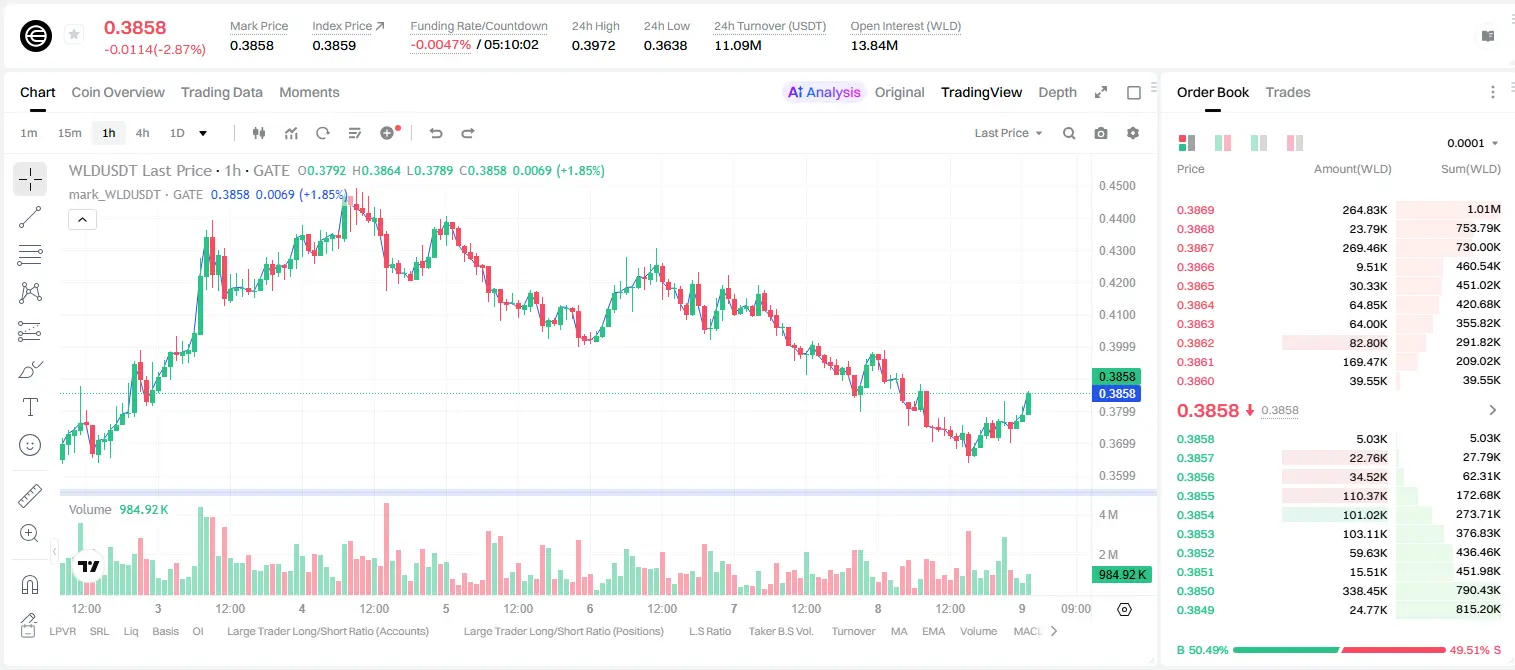The width and height of the screenshot is (1515, 670).
Task: Open the 0.0001 price precision dropdown
Action: click(x=1473, y=143)
